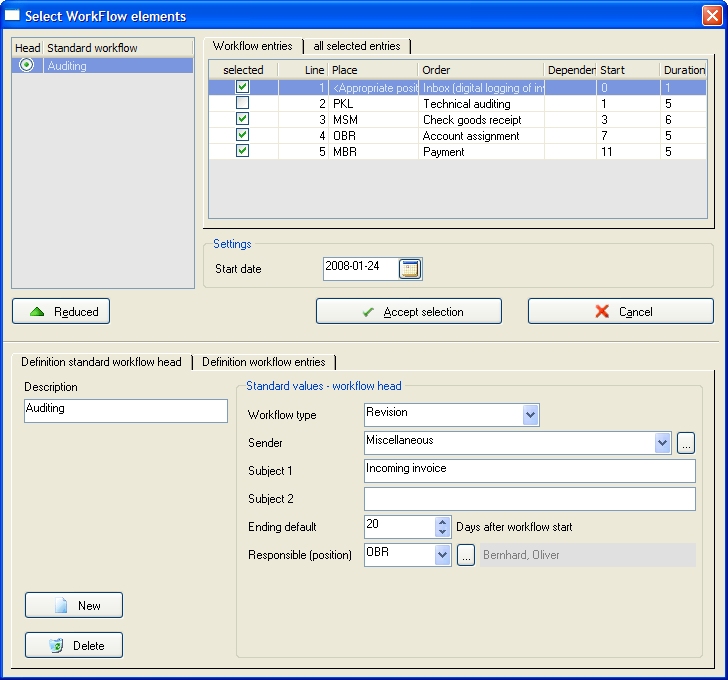728x680 pixels.
Task: Increase the Ending default days value
Action: tap(442, 522)
